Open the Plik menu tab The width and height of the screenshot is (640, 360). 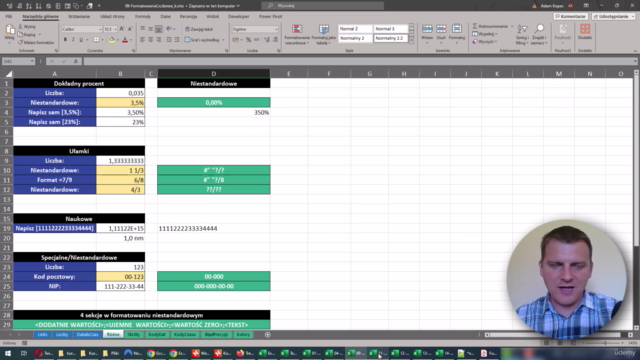[x=9, y=17]
